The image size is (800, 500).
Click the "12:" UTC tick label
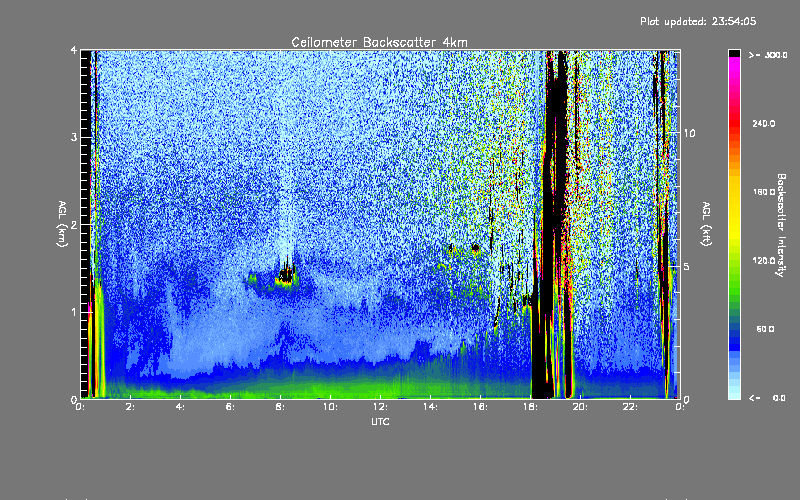380,407
